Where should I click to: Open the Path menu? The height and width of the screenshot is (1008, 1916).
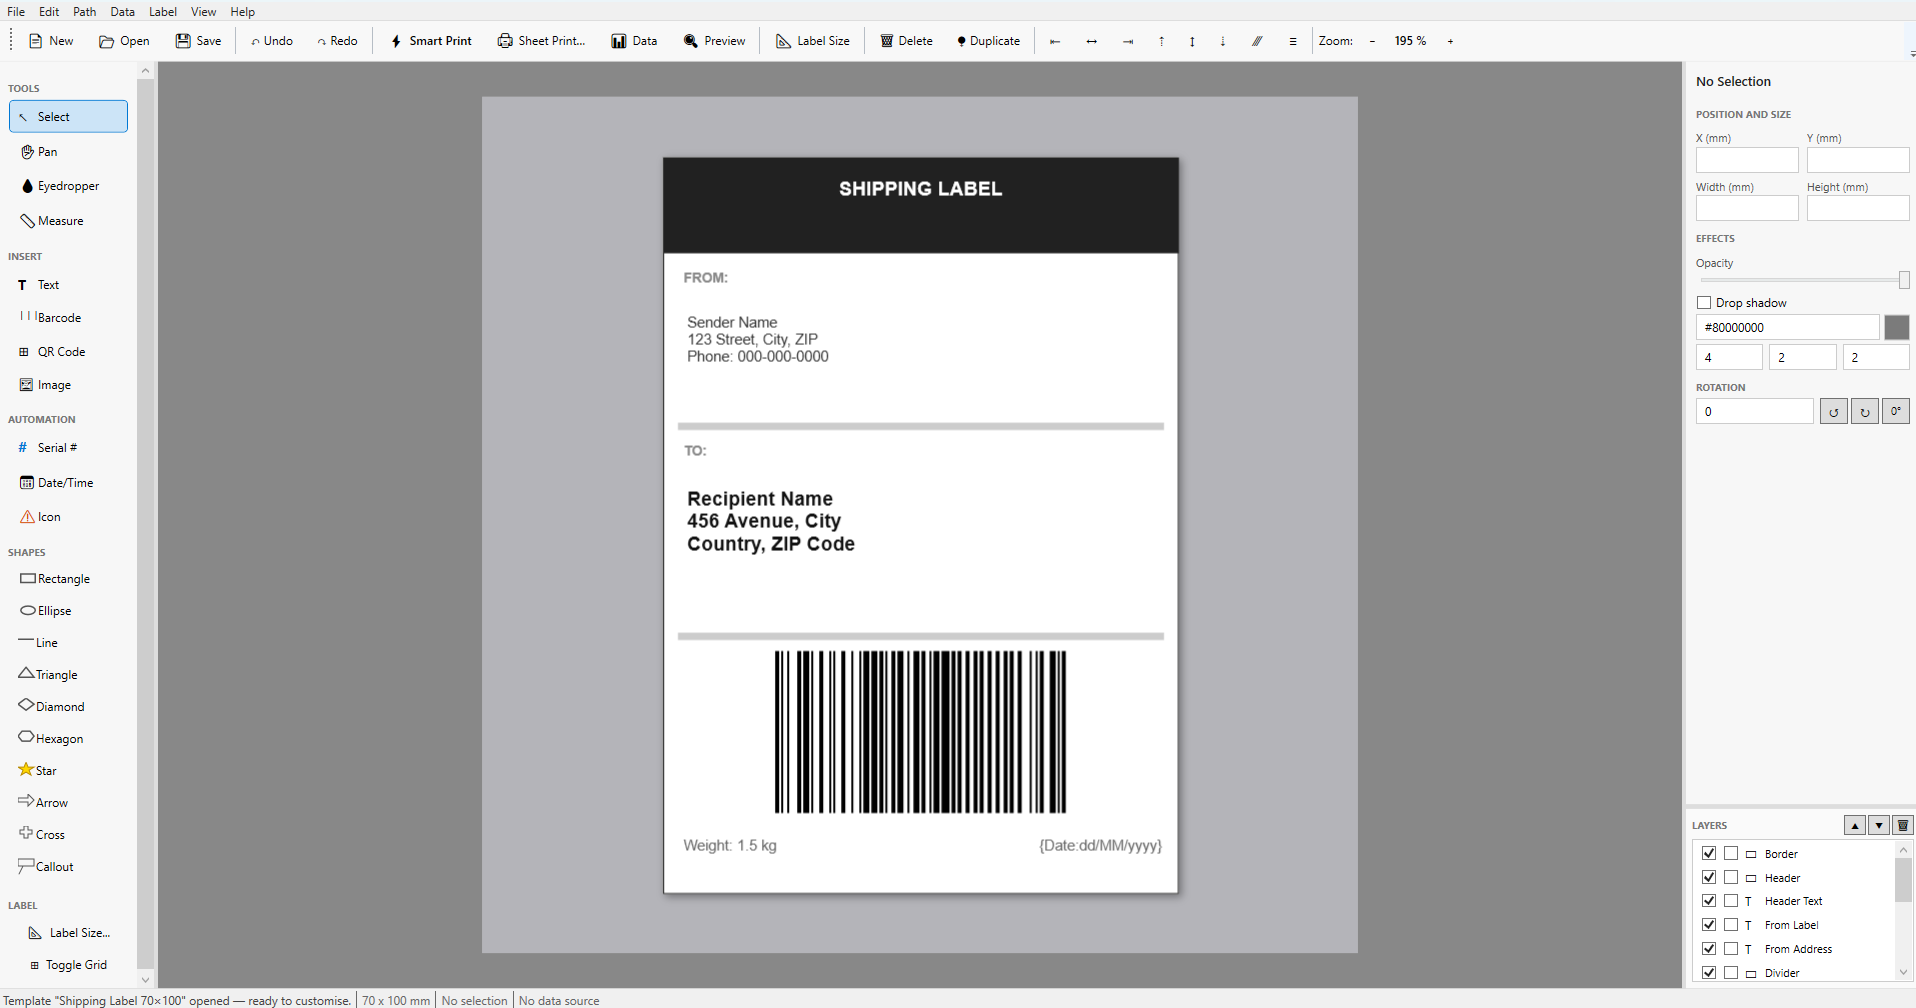[85, 11]
